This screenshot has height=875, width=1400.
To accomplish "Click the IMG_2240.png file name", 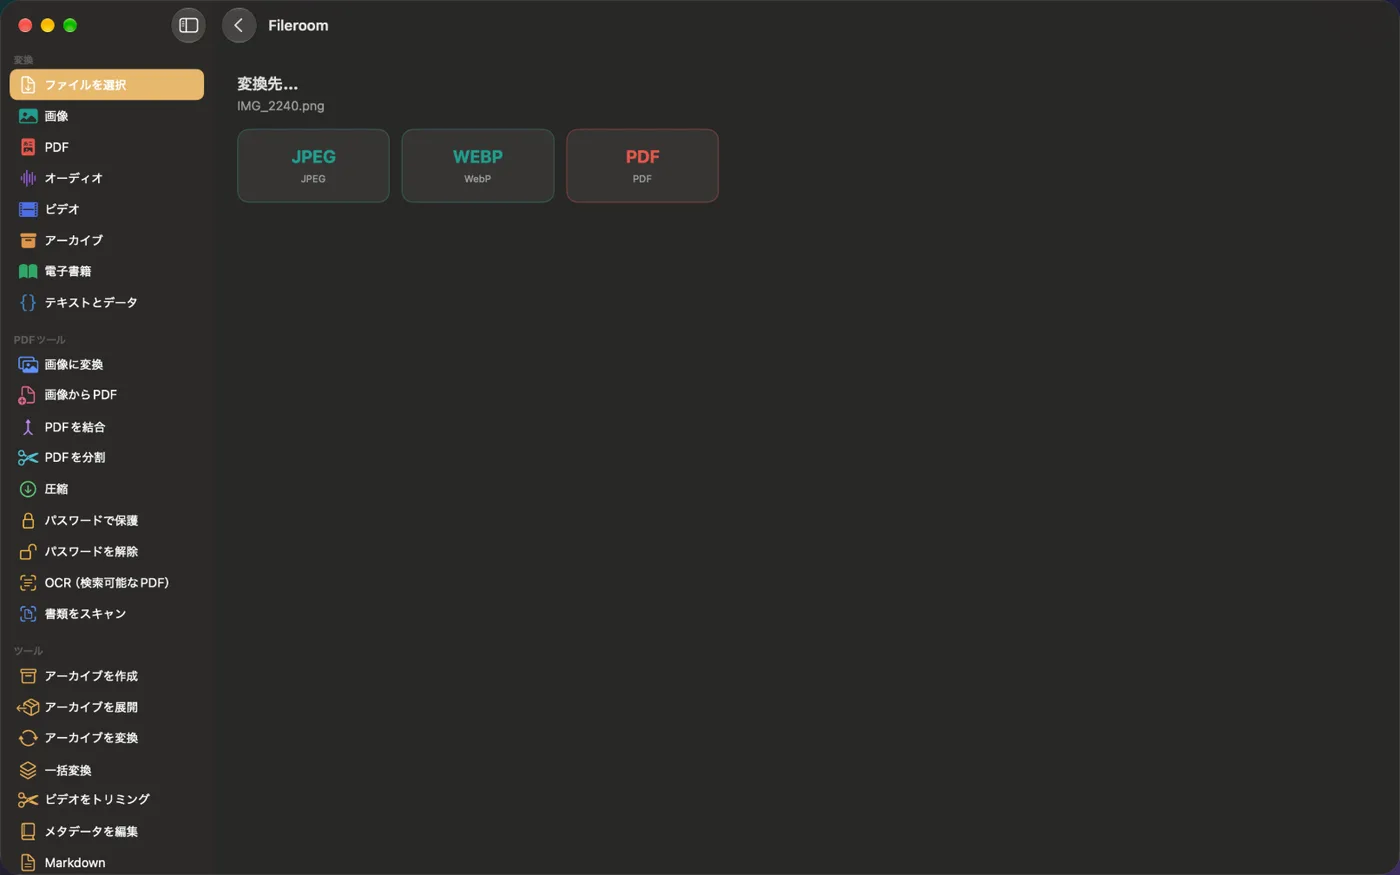I will point(281,106).
